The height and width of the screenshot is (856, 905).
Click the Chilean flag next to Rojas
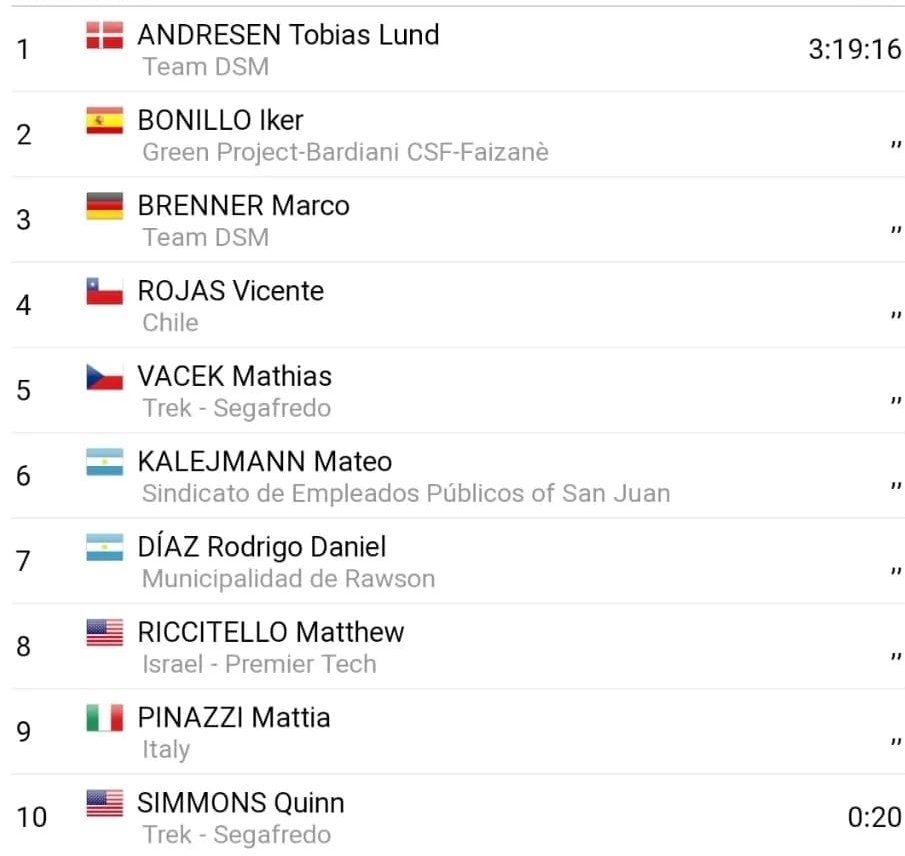[104, 292]
